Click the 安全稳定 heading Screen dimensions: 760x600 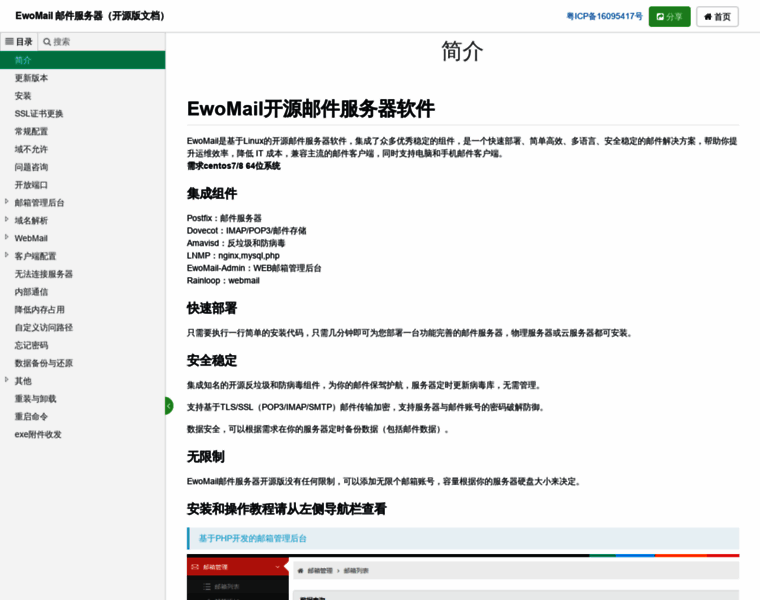212,361
